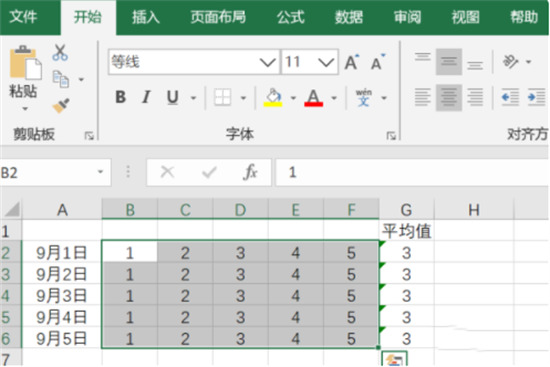Switch to the 页面布局 tab

[x=218, y=16]
